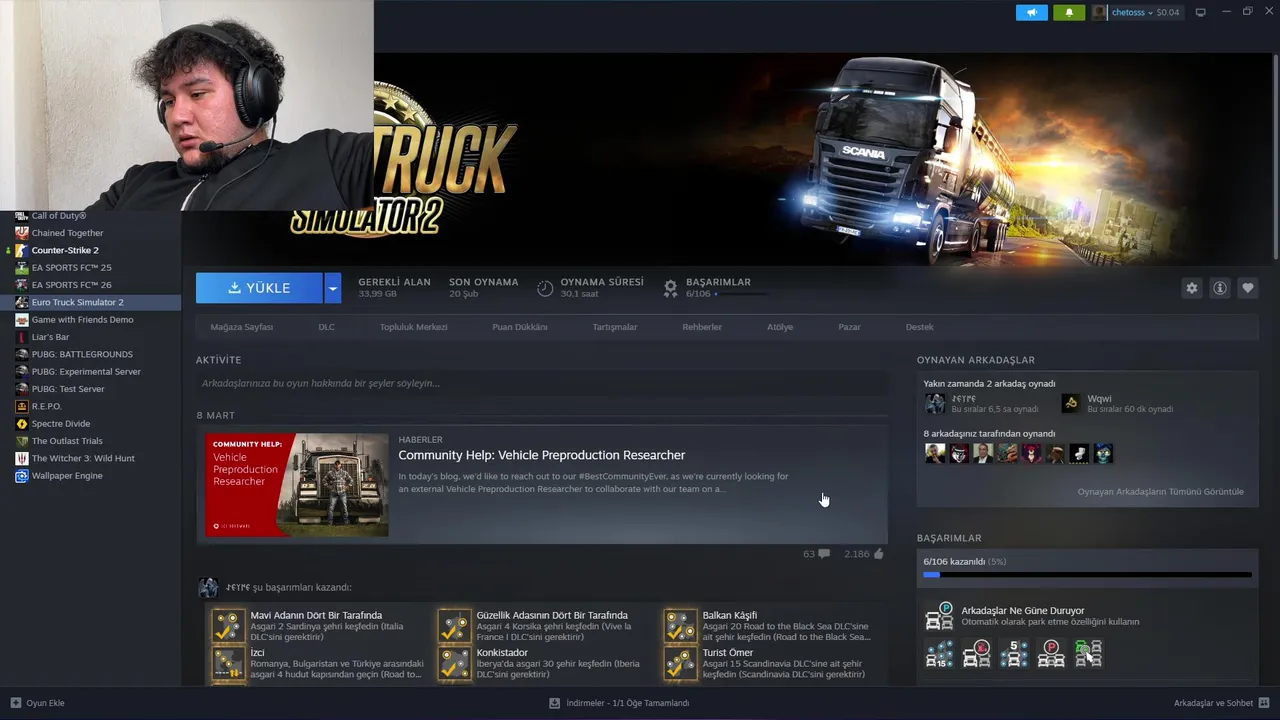
Task: Open Balkan Kâşifi achievement icon
Action: pyautogui.click(x=681, y=626)
